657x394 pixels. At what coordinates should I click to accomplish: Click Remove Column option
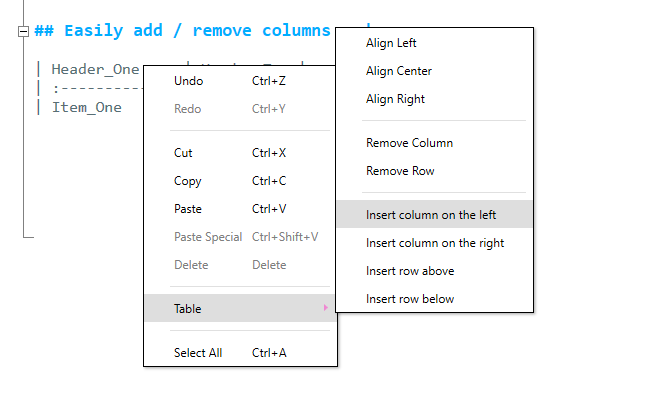[x=435, y=143]
